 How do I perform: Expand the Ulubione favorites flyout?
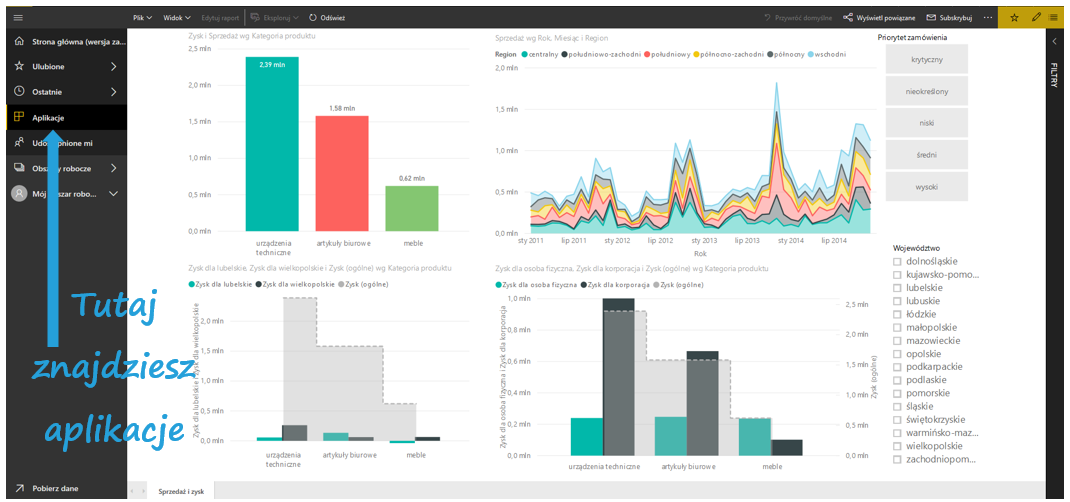click(x=113, y=67)
